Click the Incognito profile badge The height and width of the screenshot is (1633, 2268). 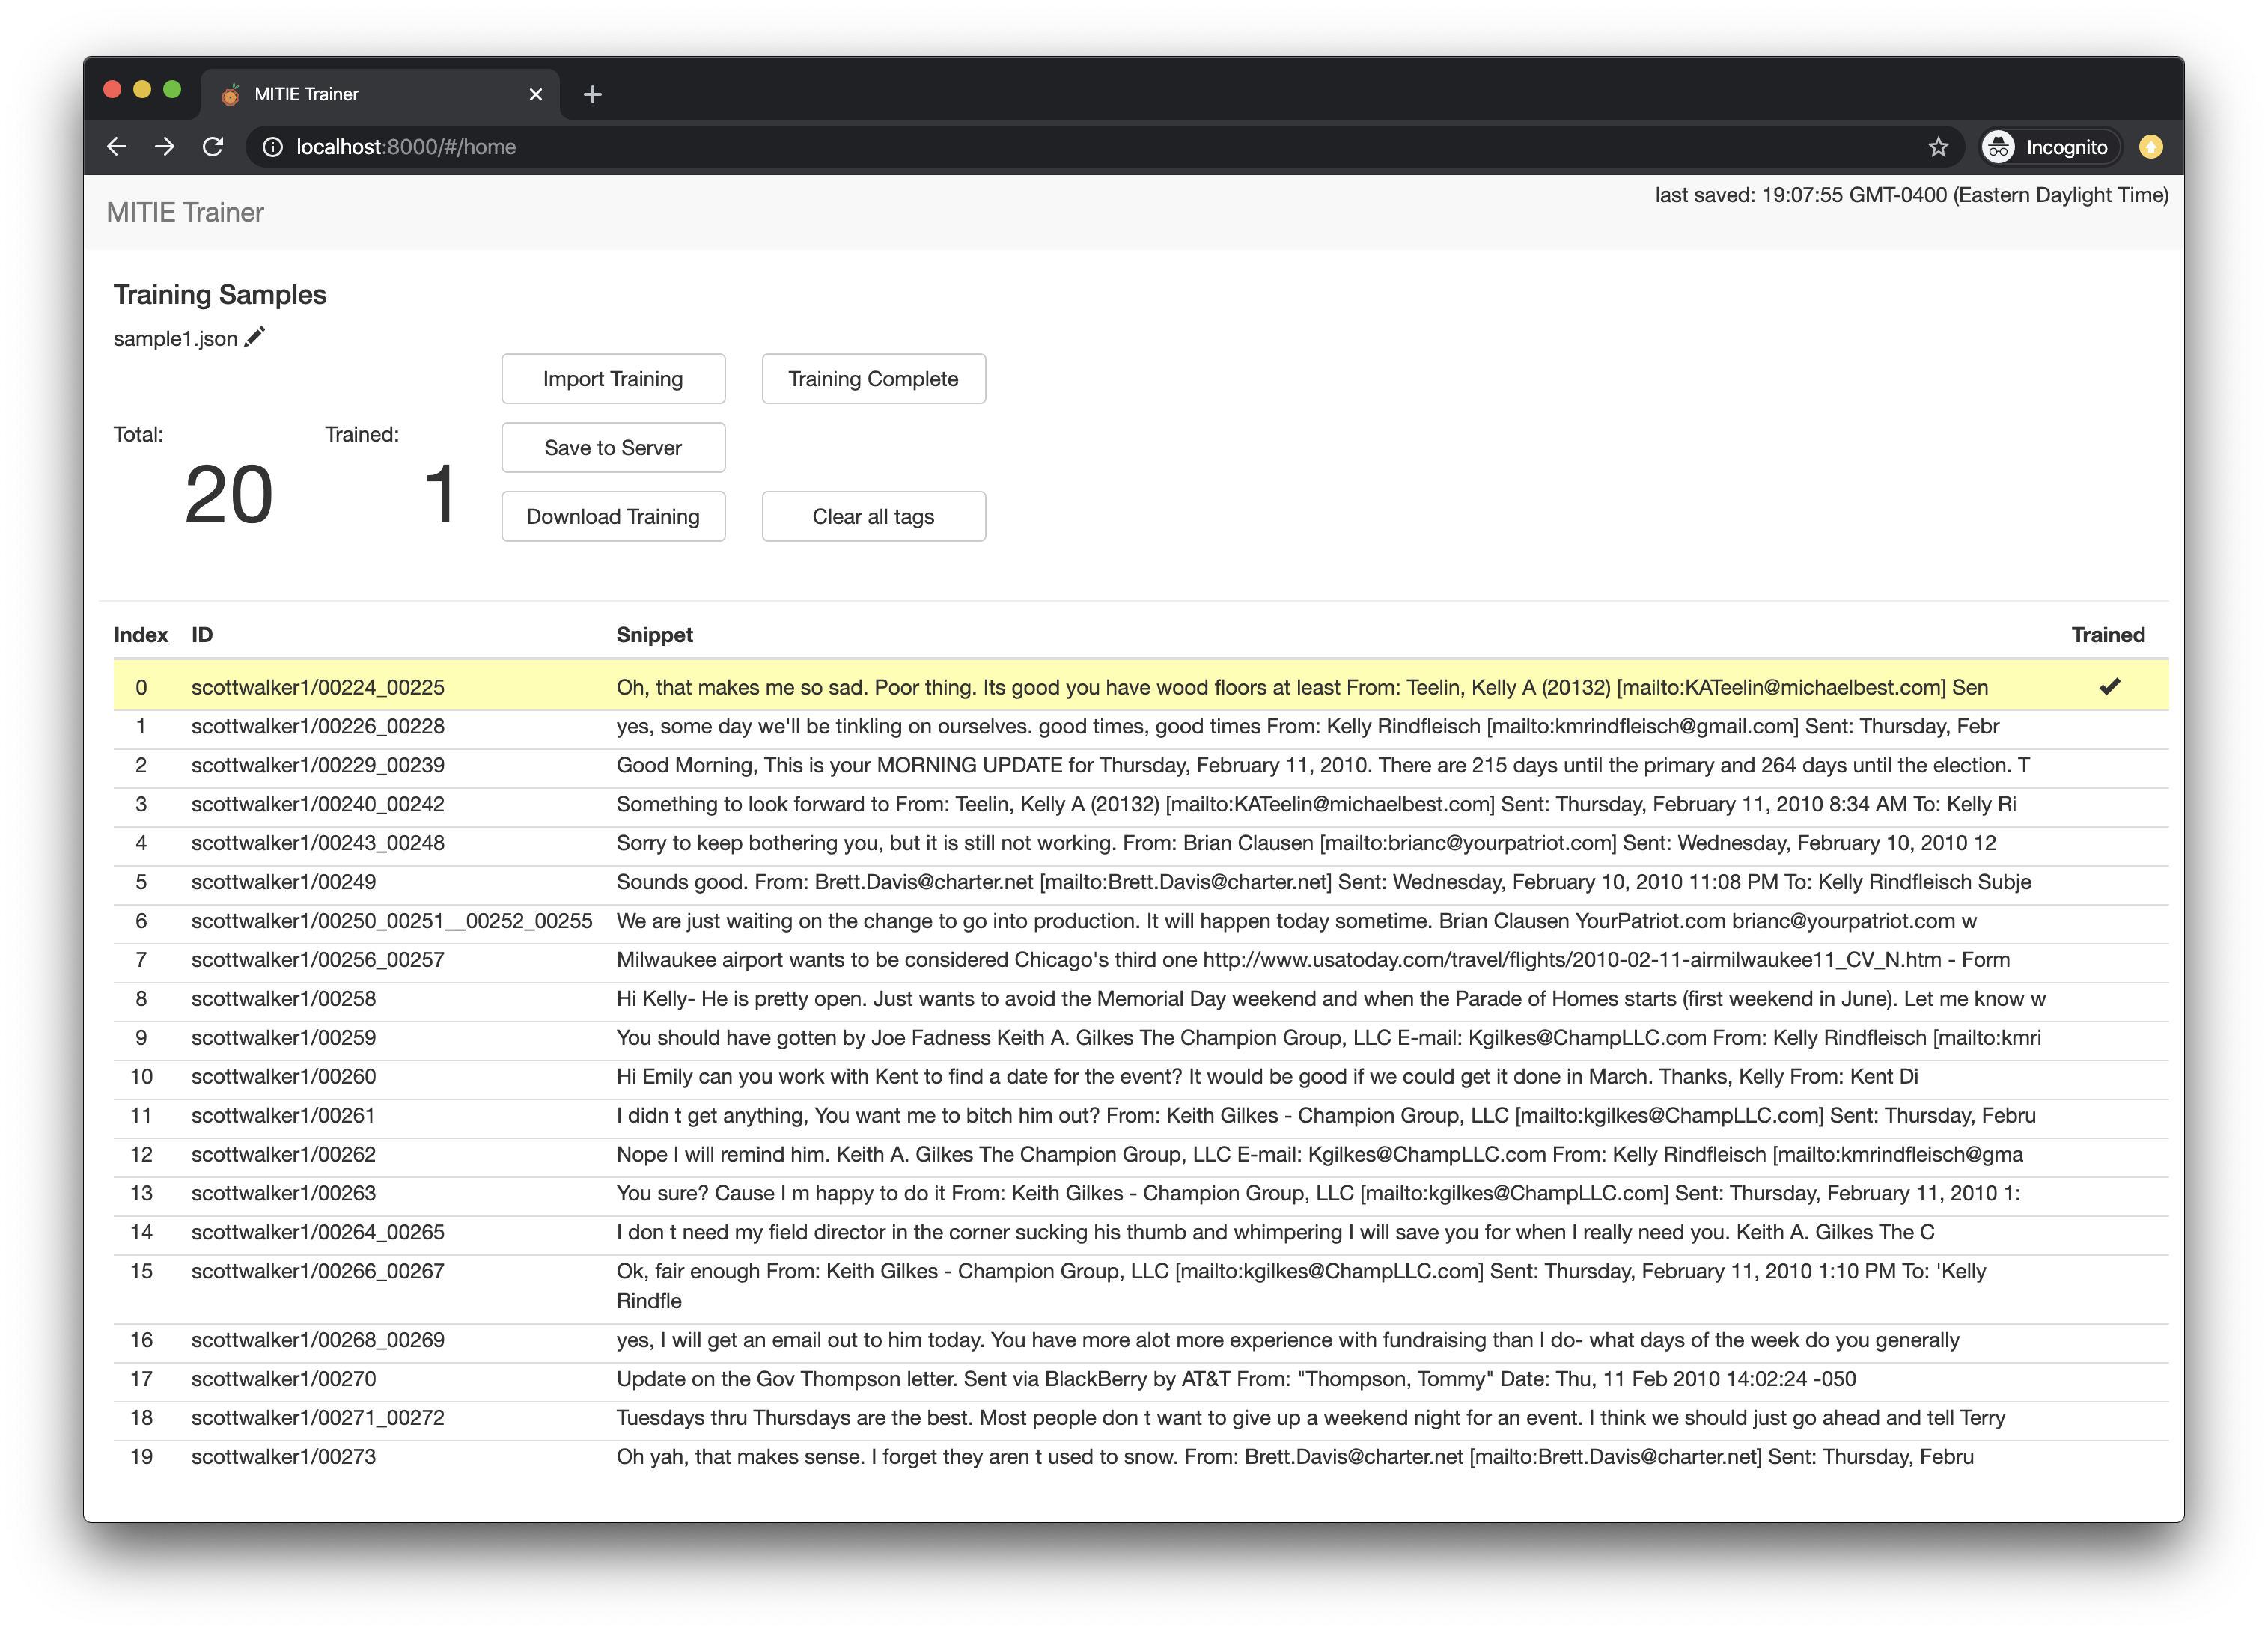pyautogui.click(x=2049, y=147)
